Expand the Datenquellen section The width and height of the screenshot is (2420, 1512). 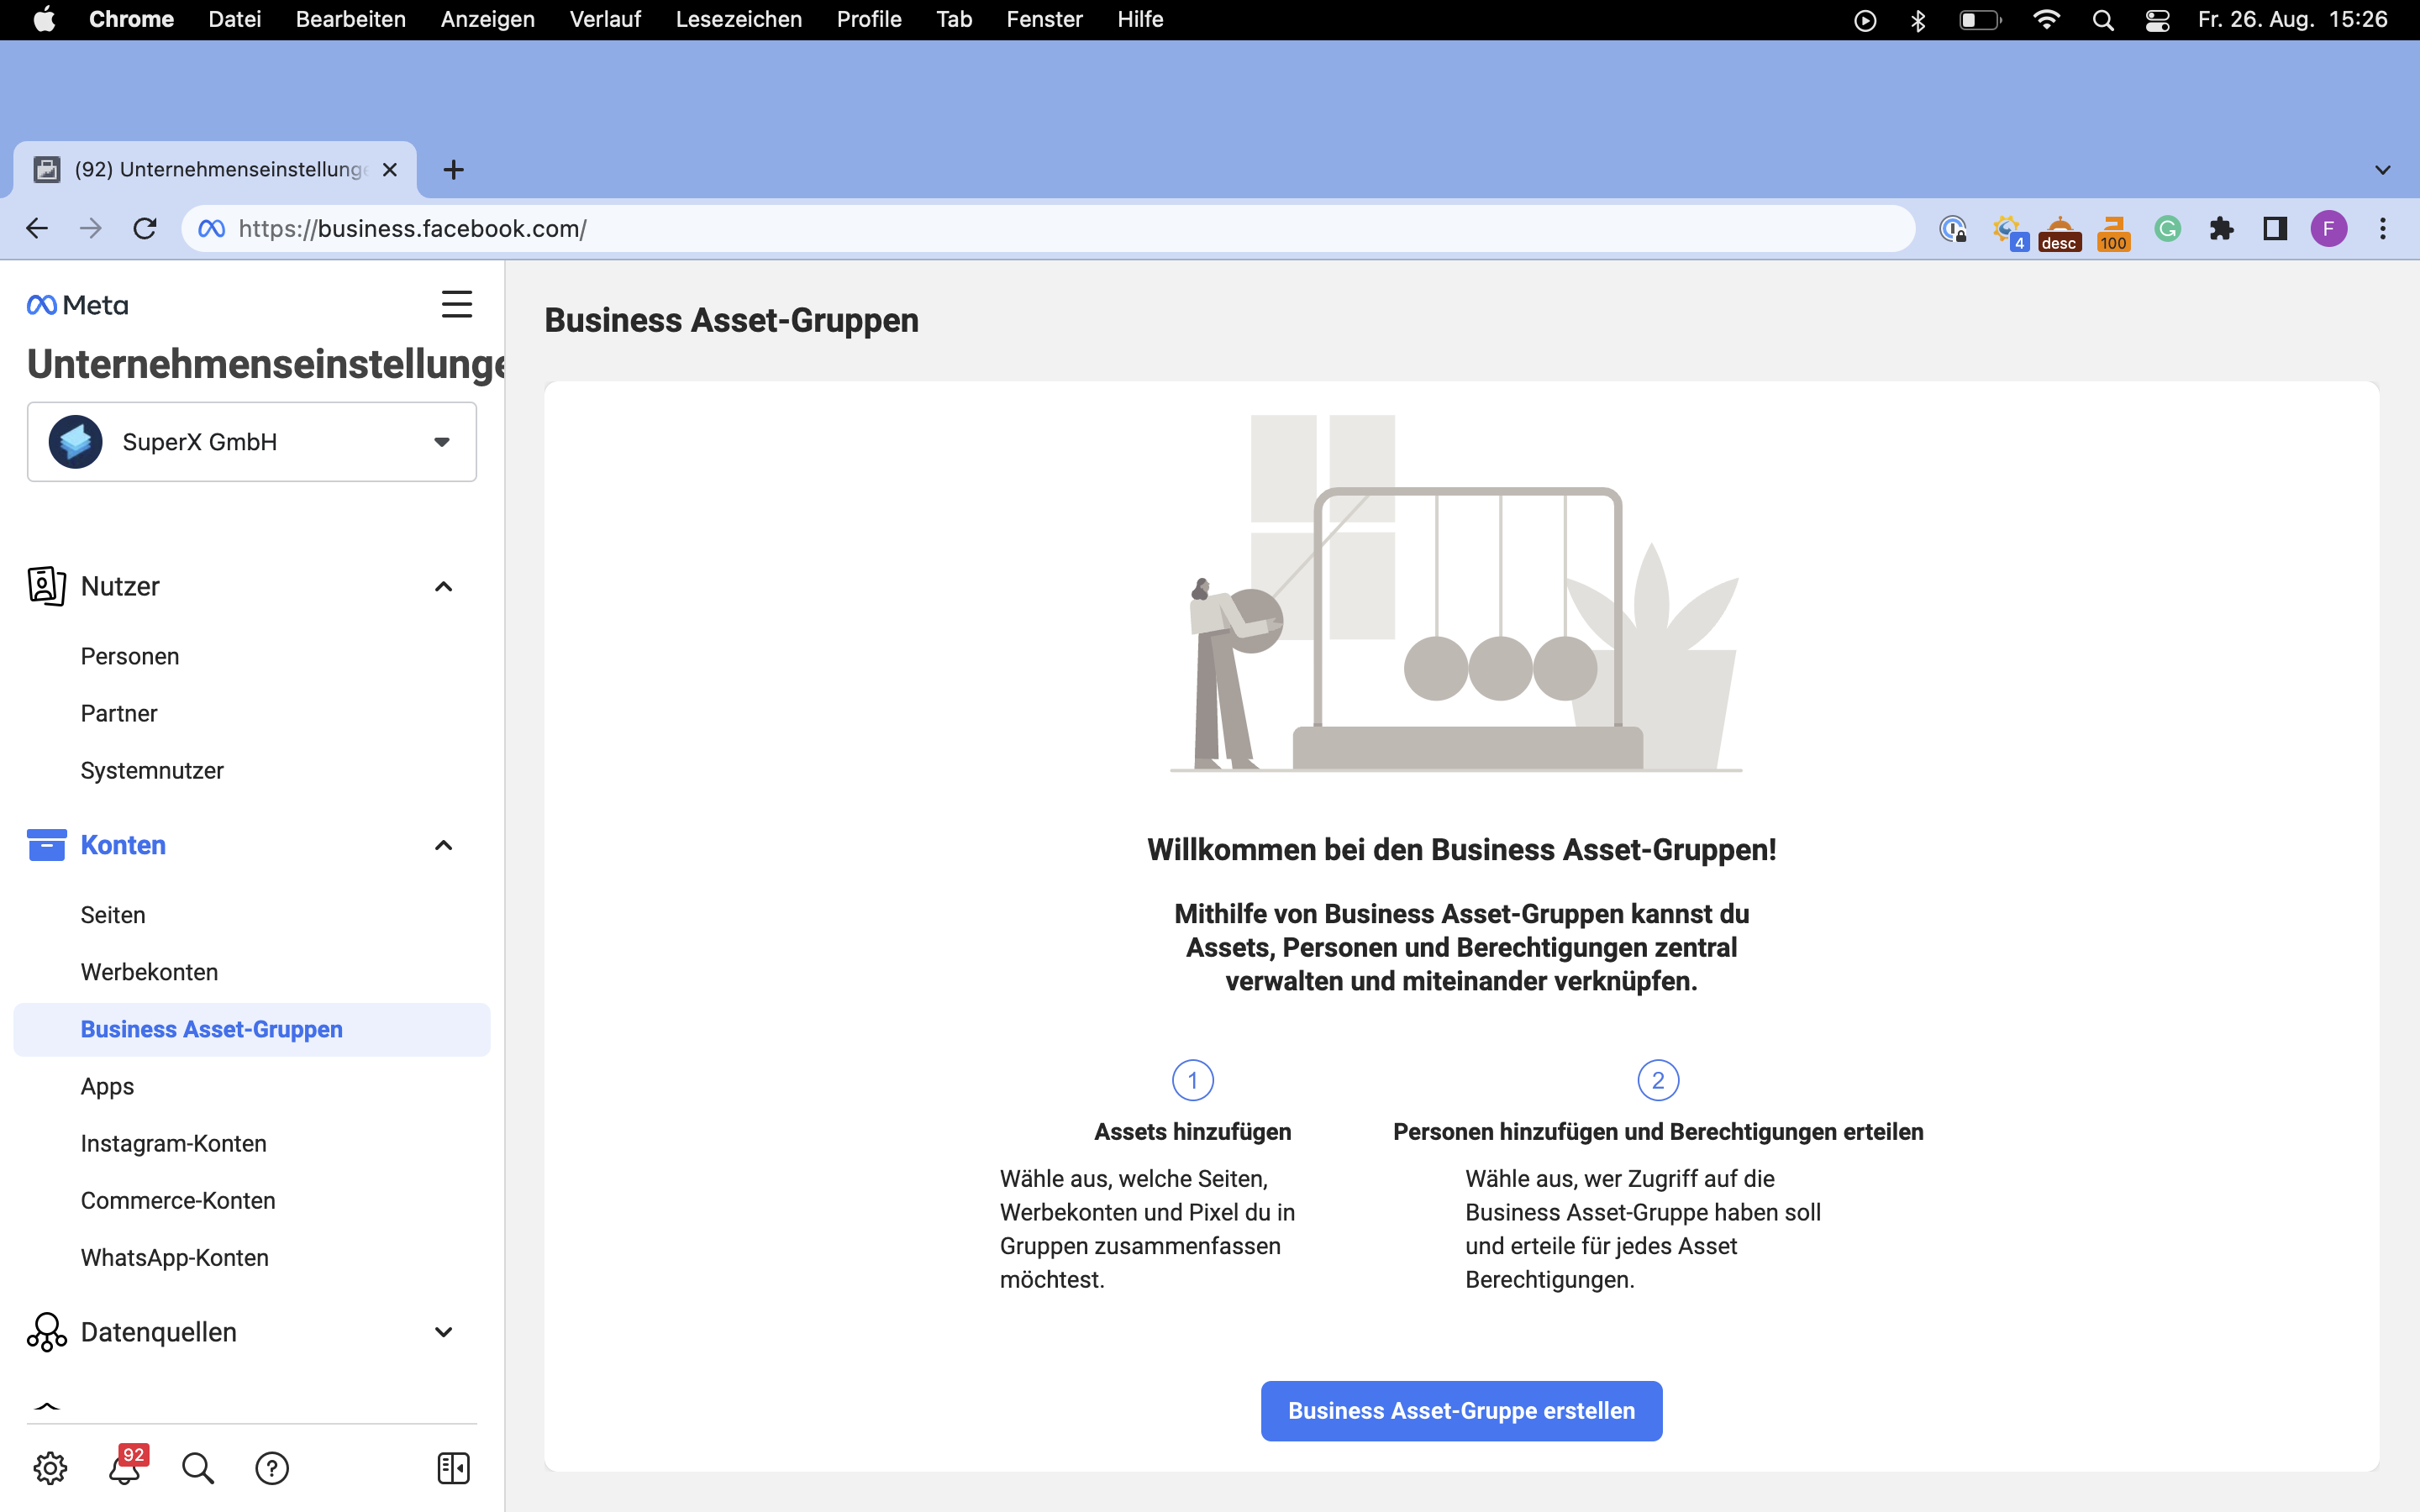[443, 1332]
